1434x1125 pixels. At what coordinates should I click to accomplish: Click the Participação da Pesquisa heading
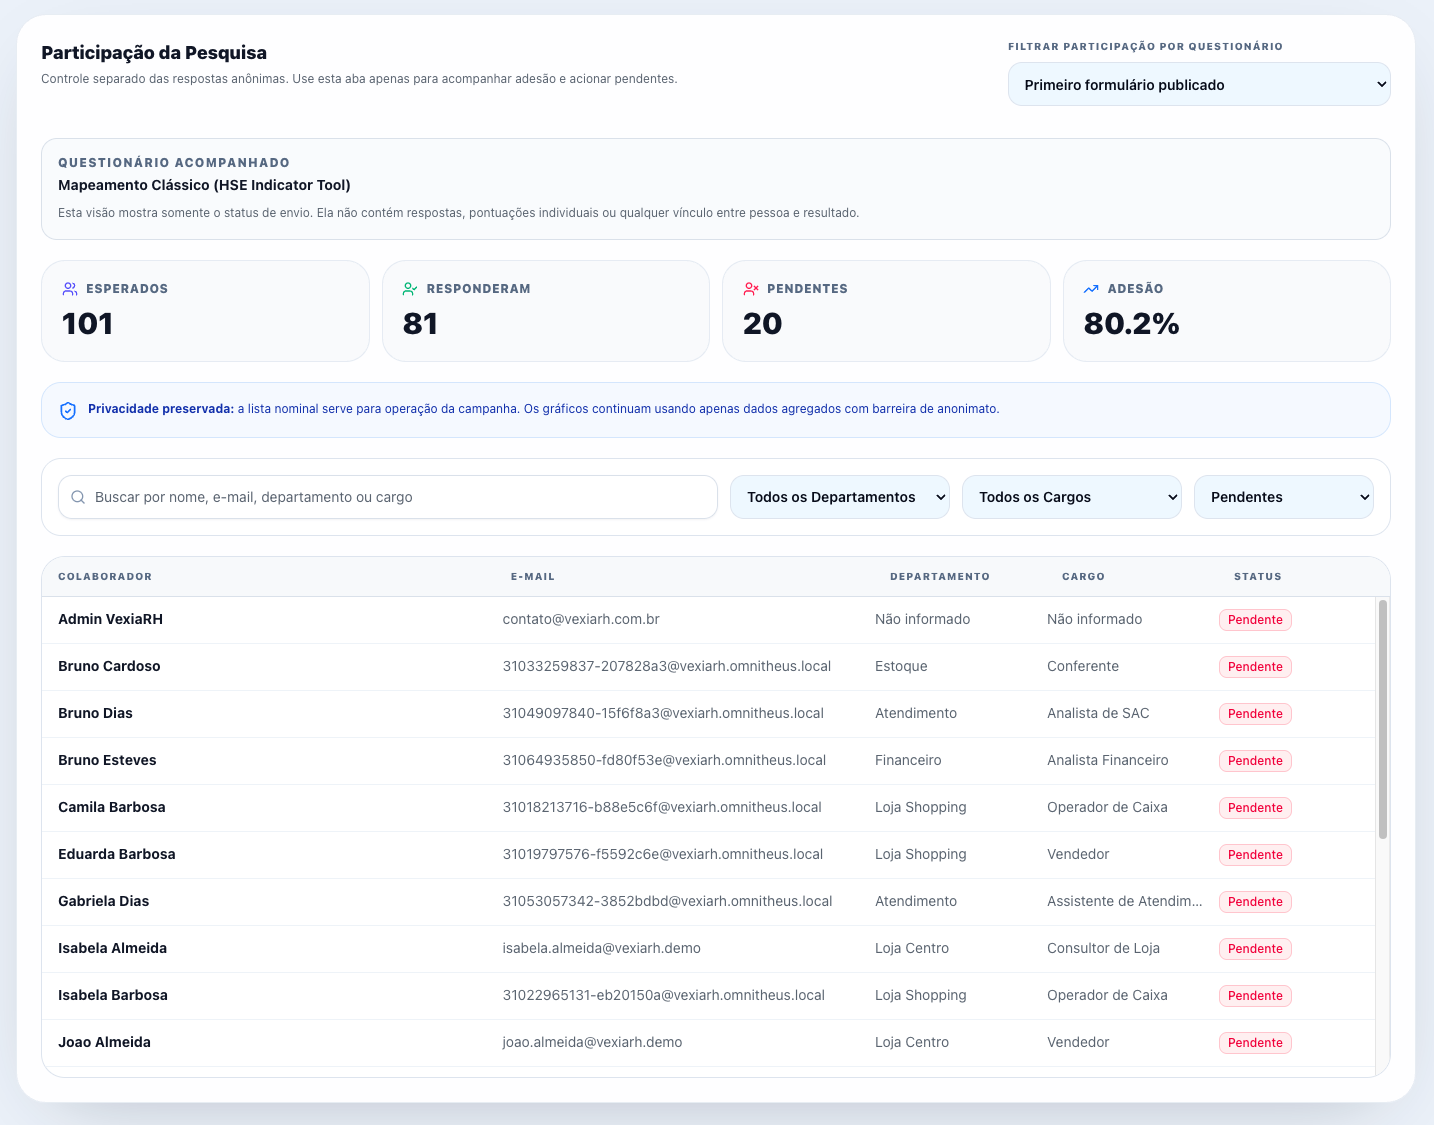[154, 53]
